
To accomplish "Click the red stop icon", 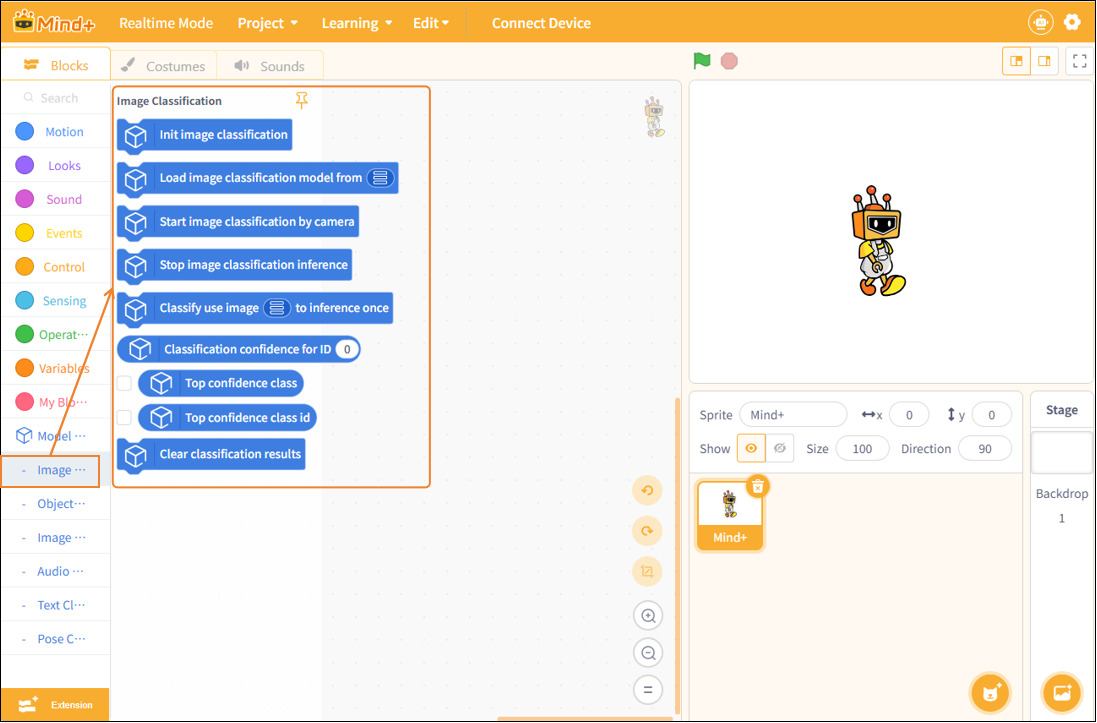I will coord(729,61).
